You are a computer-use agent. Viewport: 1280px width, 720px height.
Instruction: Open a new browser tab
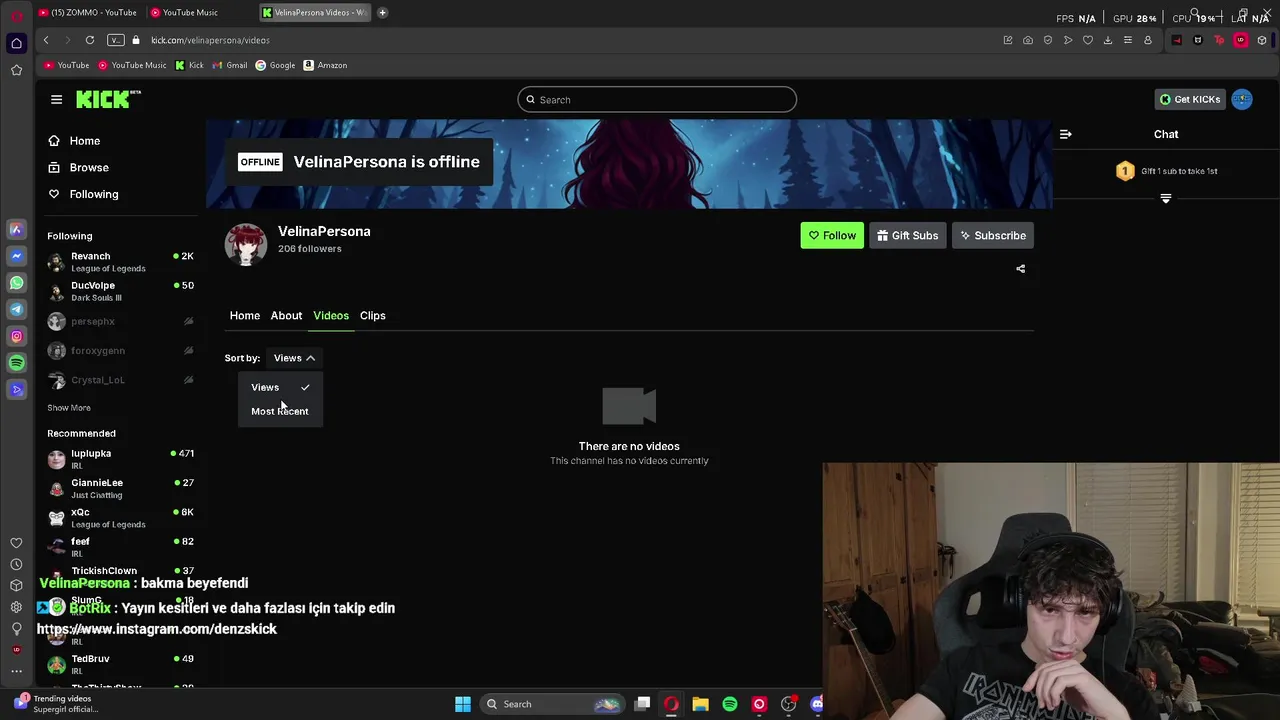tap(382, 12)
